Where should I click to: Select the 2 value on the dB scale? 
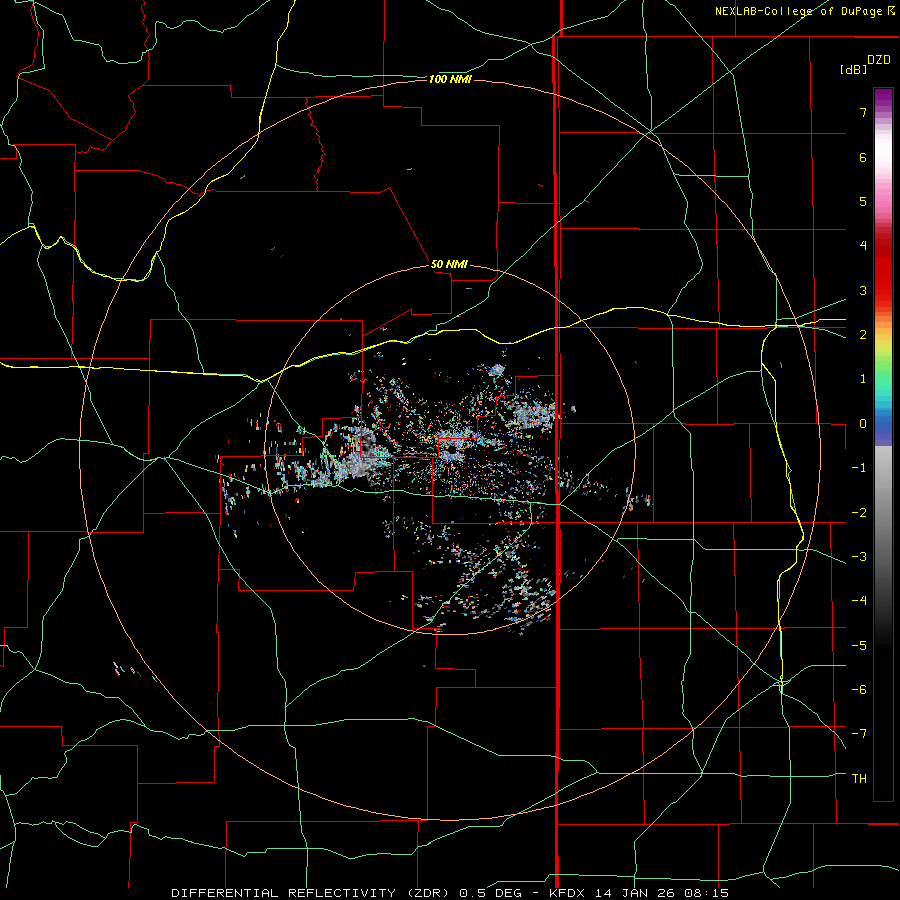coord(863,335)
